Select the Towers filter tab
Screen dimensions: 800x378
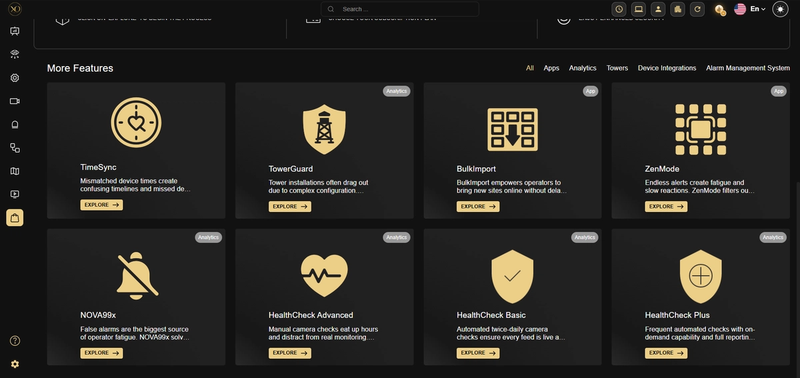tap(617, 68)
